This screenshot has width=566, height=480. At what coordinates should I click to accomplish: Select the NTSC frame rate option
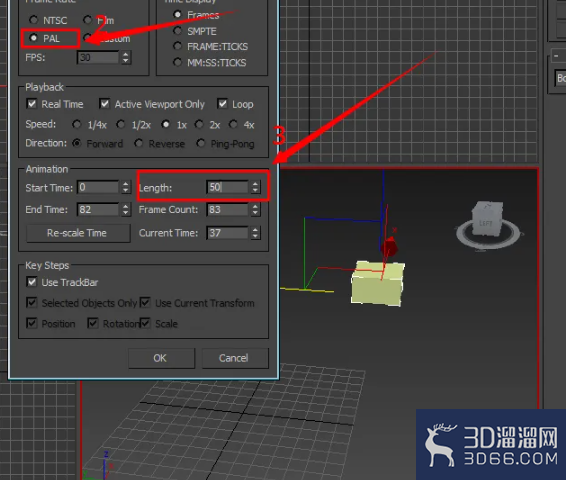pos(34,19)
